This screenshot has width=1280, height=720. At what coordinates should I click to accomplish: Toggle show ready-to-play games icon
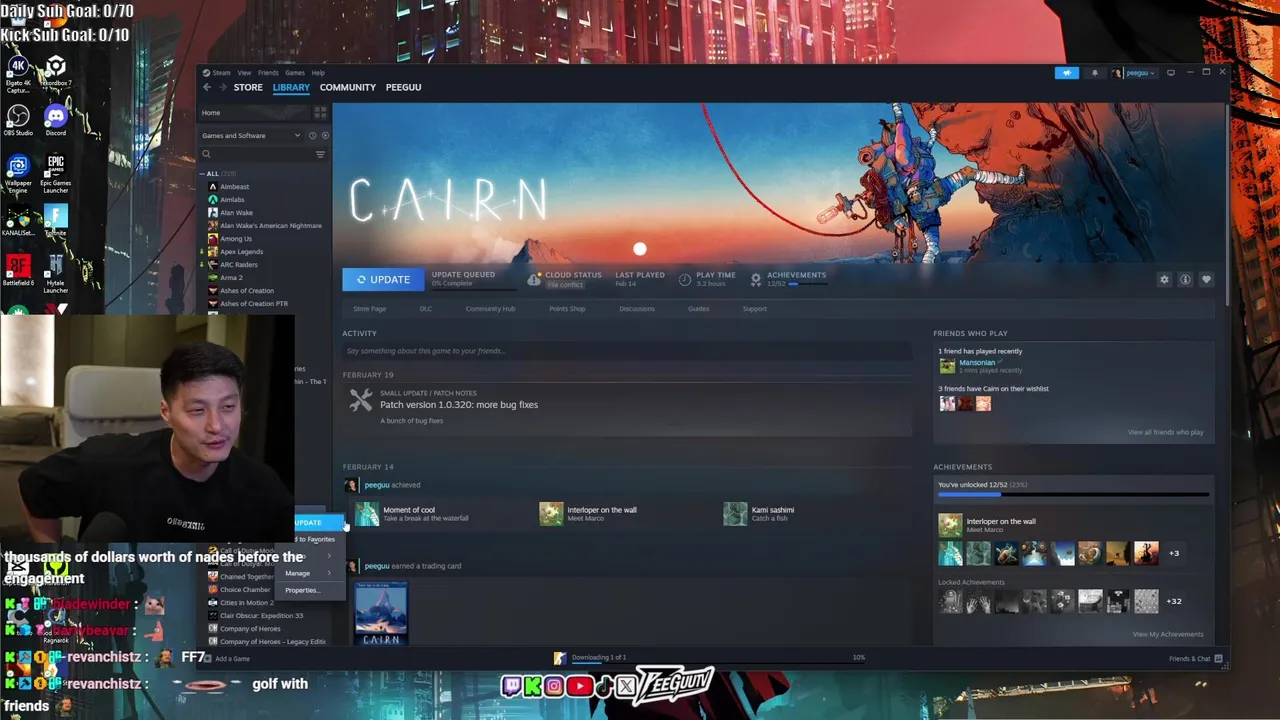[324, 135]
